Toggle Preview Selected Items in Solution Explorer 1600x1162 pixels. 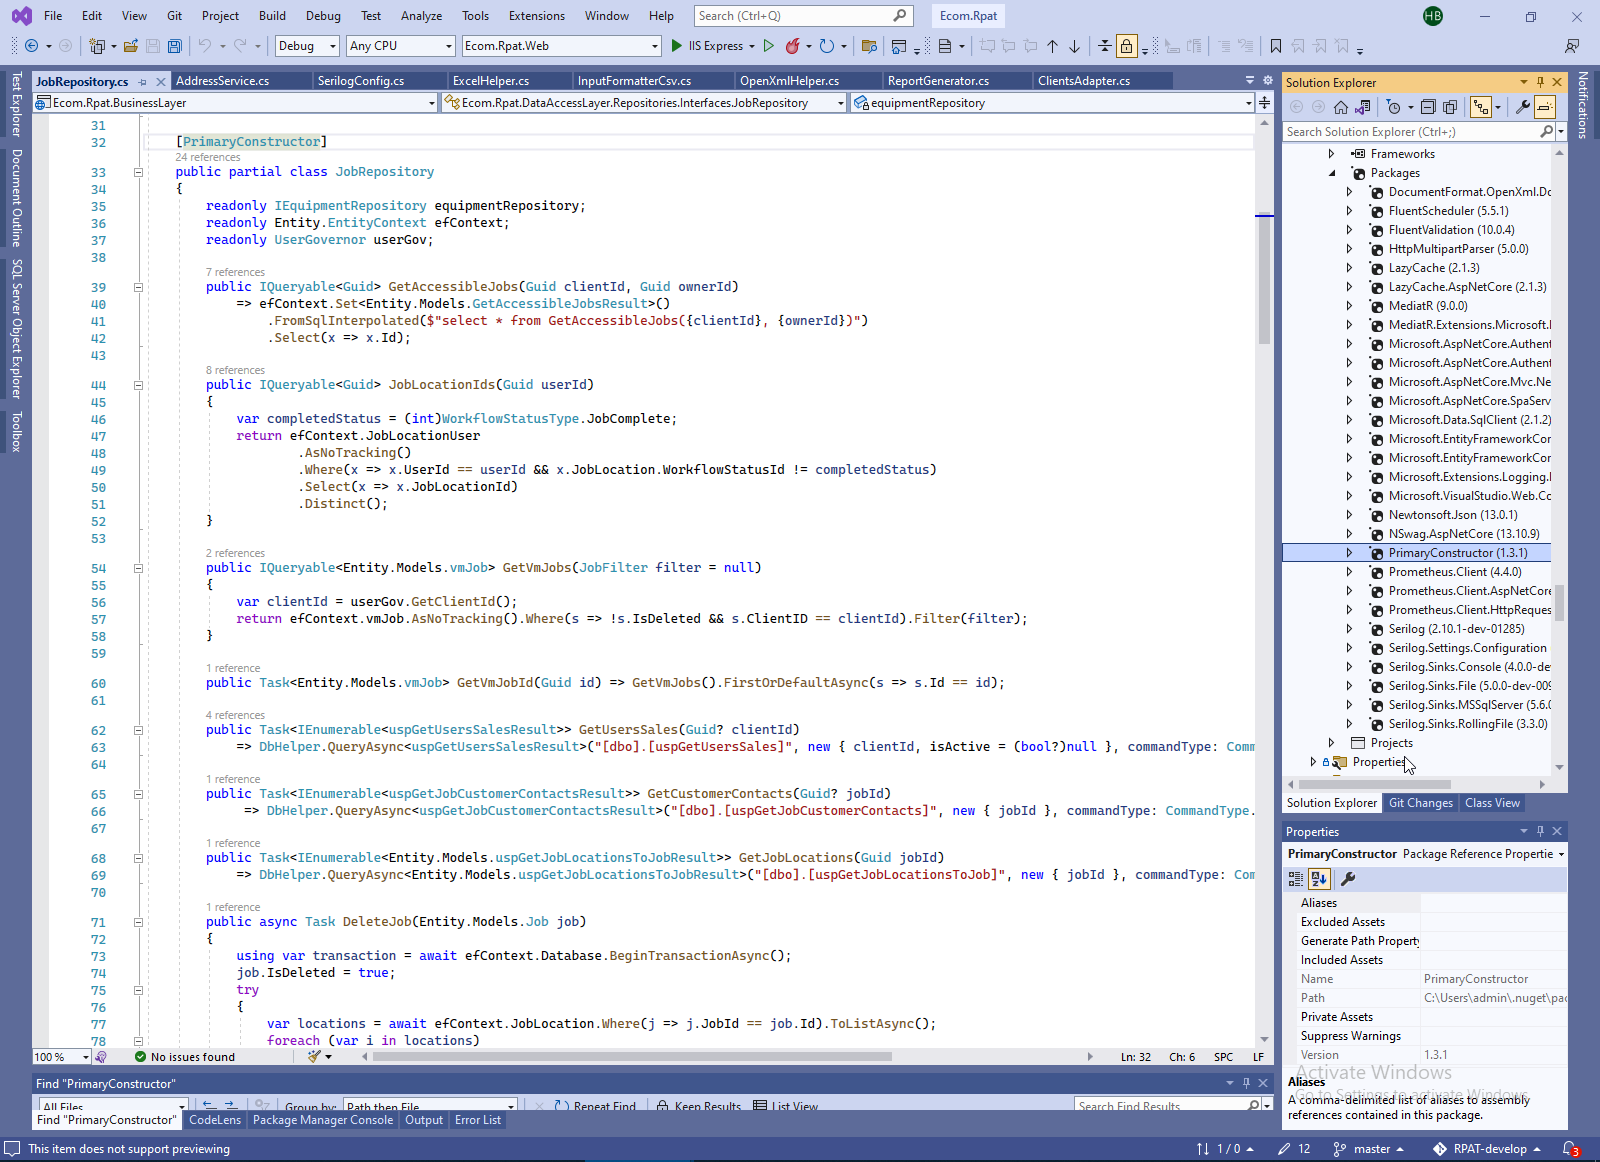(1545, 107)
